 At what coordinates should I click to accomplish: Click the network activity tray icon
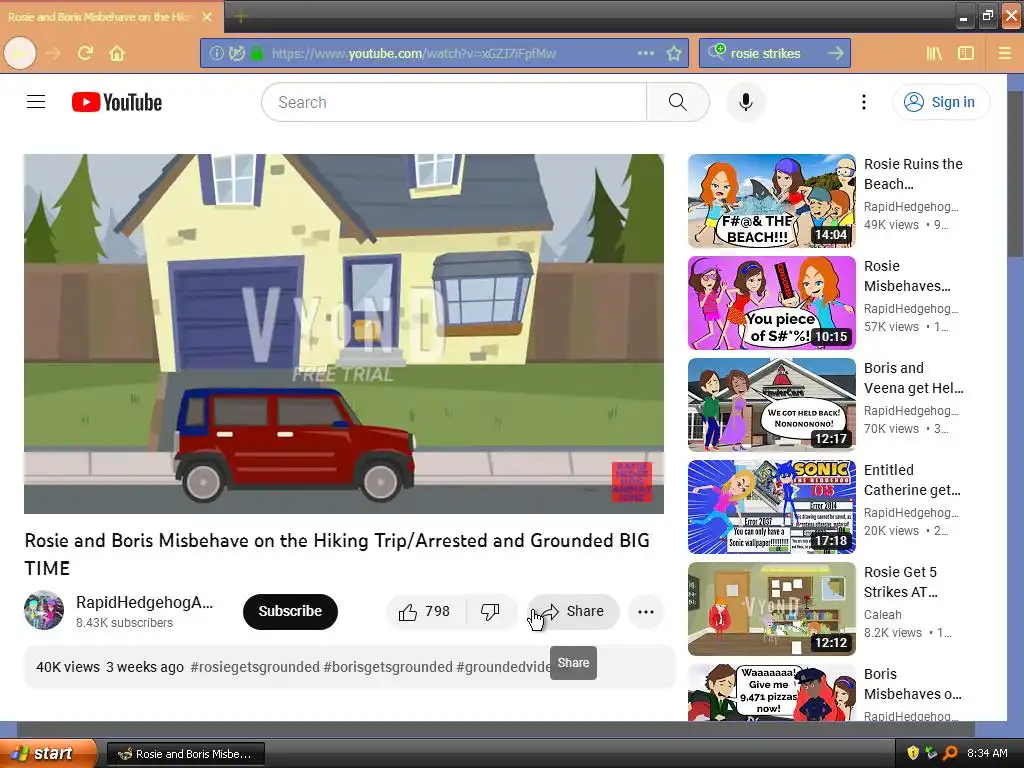932,753
